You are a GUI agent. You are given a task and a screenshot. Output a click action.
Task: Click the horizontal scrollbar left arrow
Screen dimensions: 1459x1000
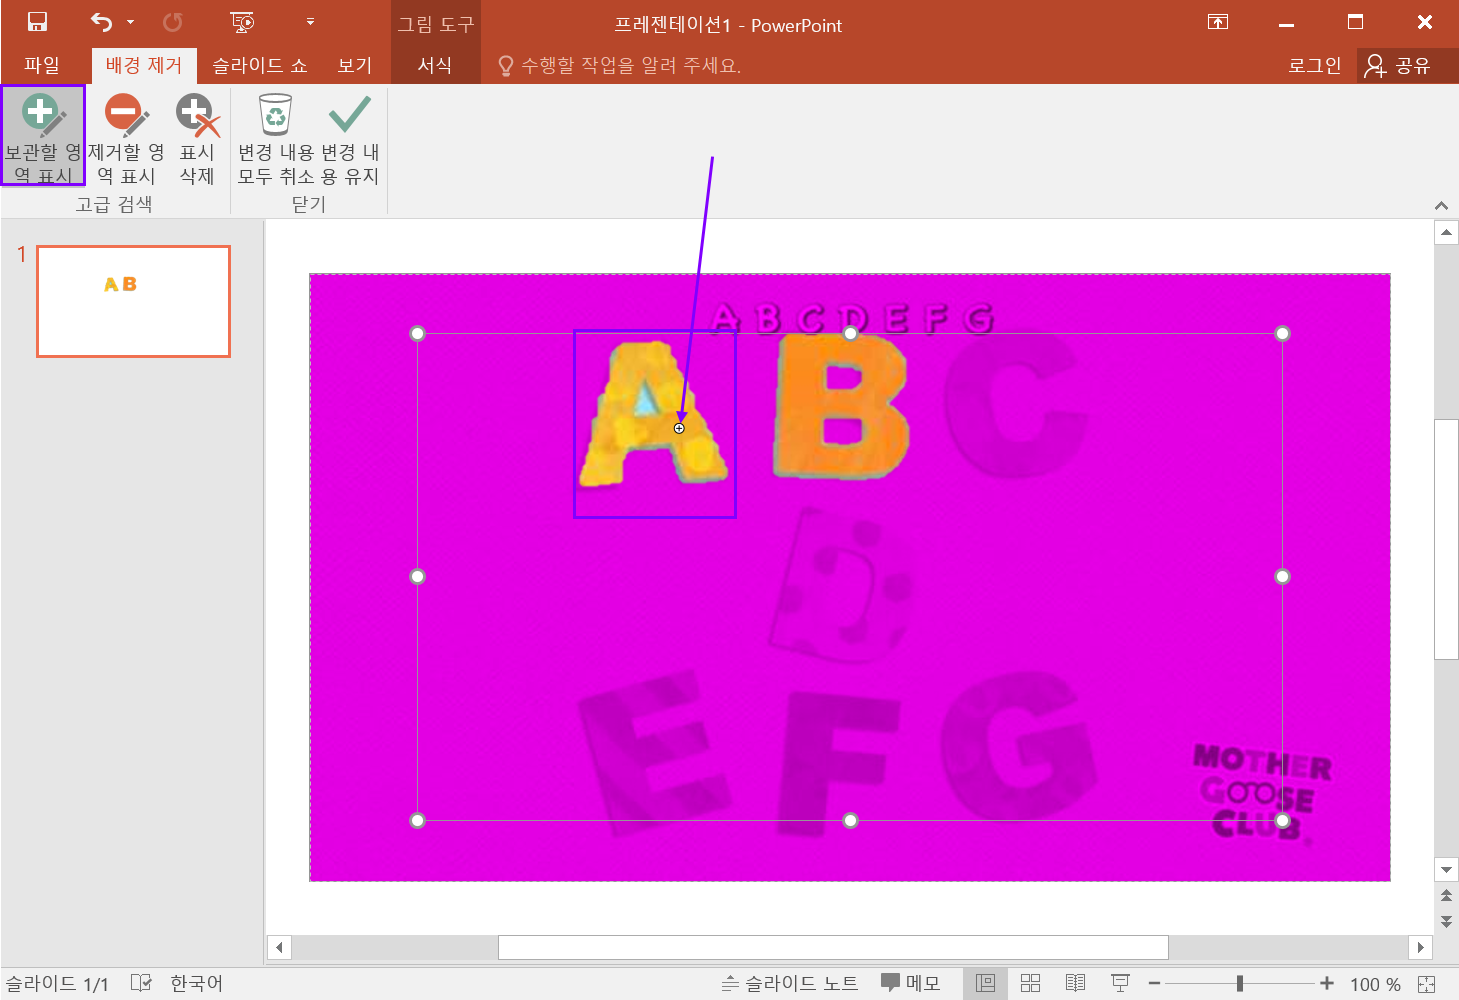pyautogui.click(x=279, y=947)
